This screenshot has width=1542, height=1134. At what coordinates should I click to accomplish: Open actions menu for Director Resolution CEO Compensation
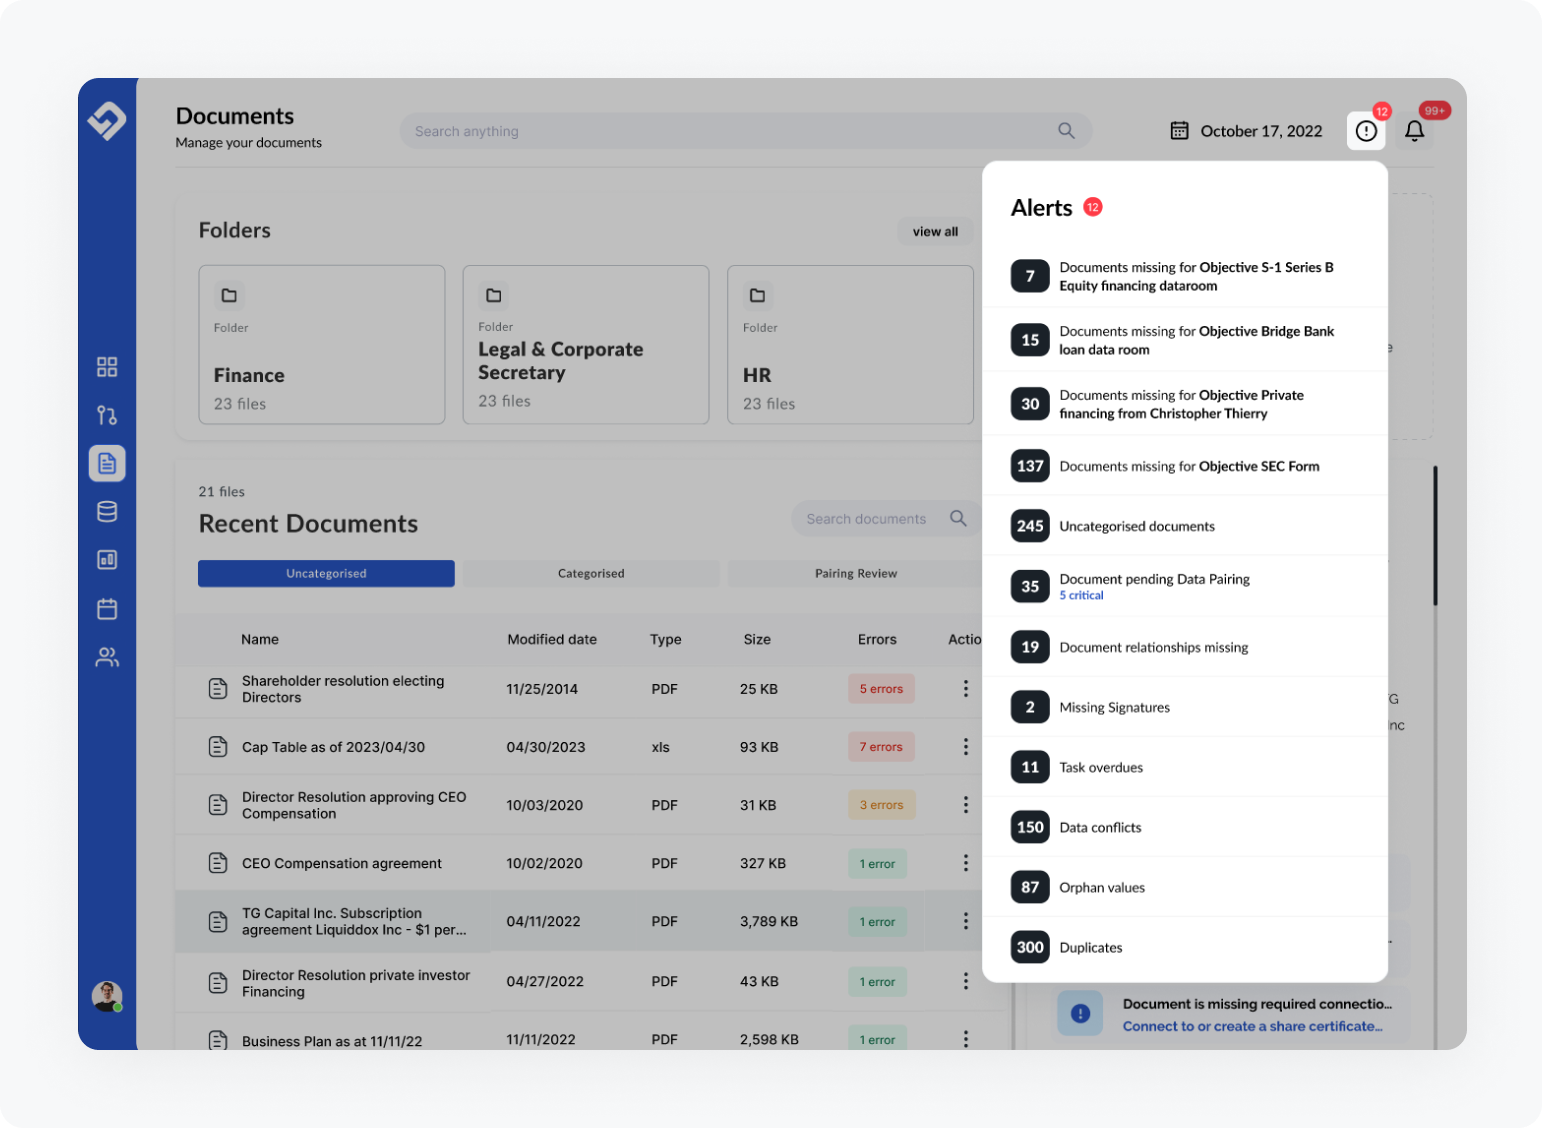[x=965, y=805]
